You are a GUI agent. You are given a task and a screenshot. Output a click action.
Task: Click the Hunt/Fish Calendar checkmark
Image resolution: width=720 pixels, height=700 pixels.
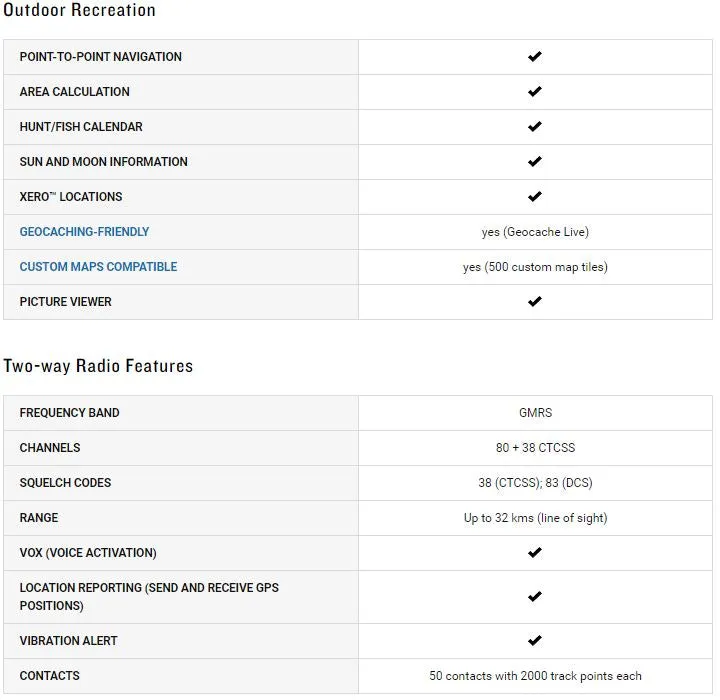click(x=534, y=126)
